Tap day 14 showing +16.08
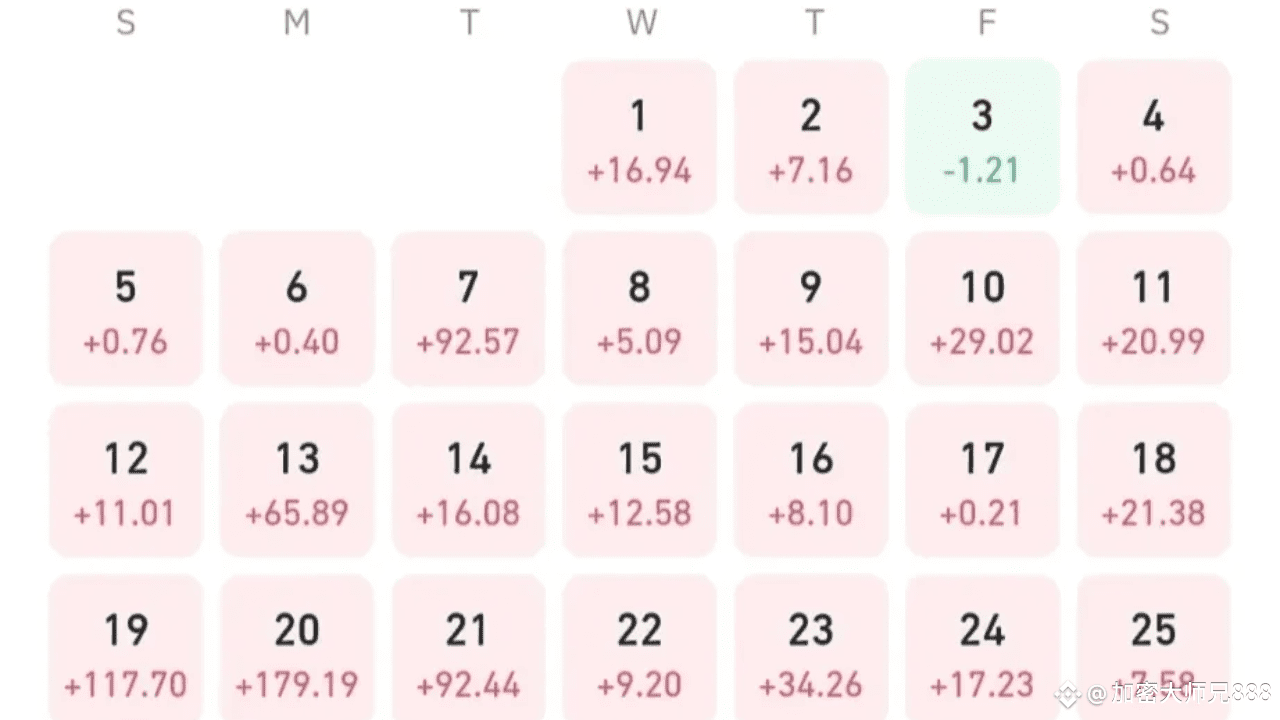Image resolution: width=1280 pixels, height=720 pixels. 468,480
